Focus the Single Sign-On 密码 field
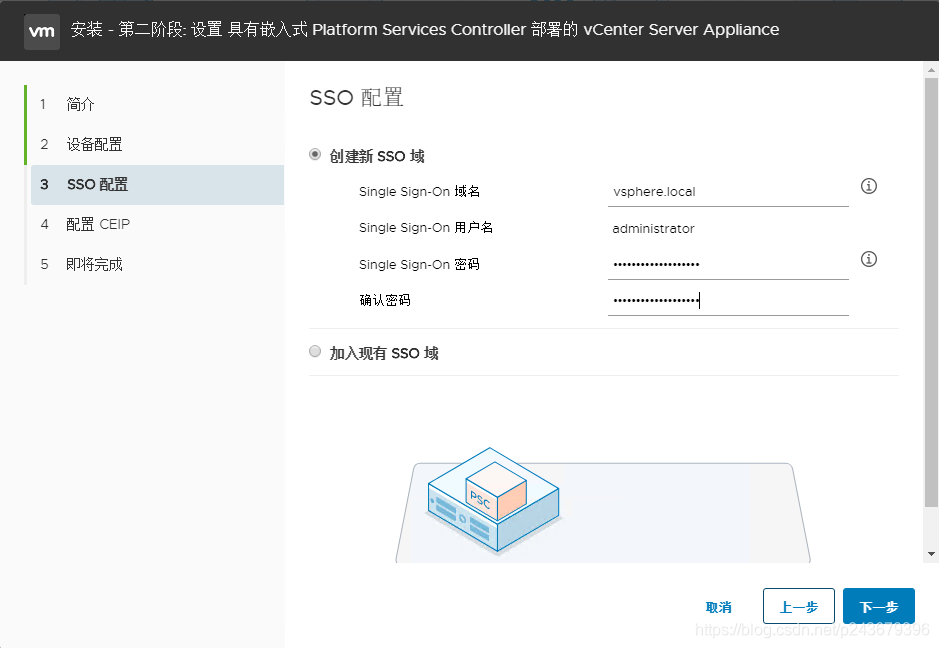939x648 pixels. click(728, 264)
